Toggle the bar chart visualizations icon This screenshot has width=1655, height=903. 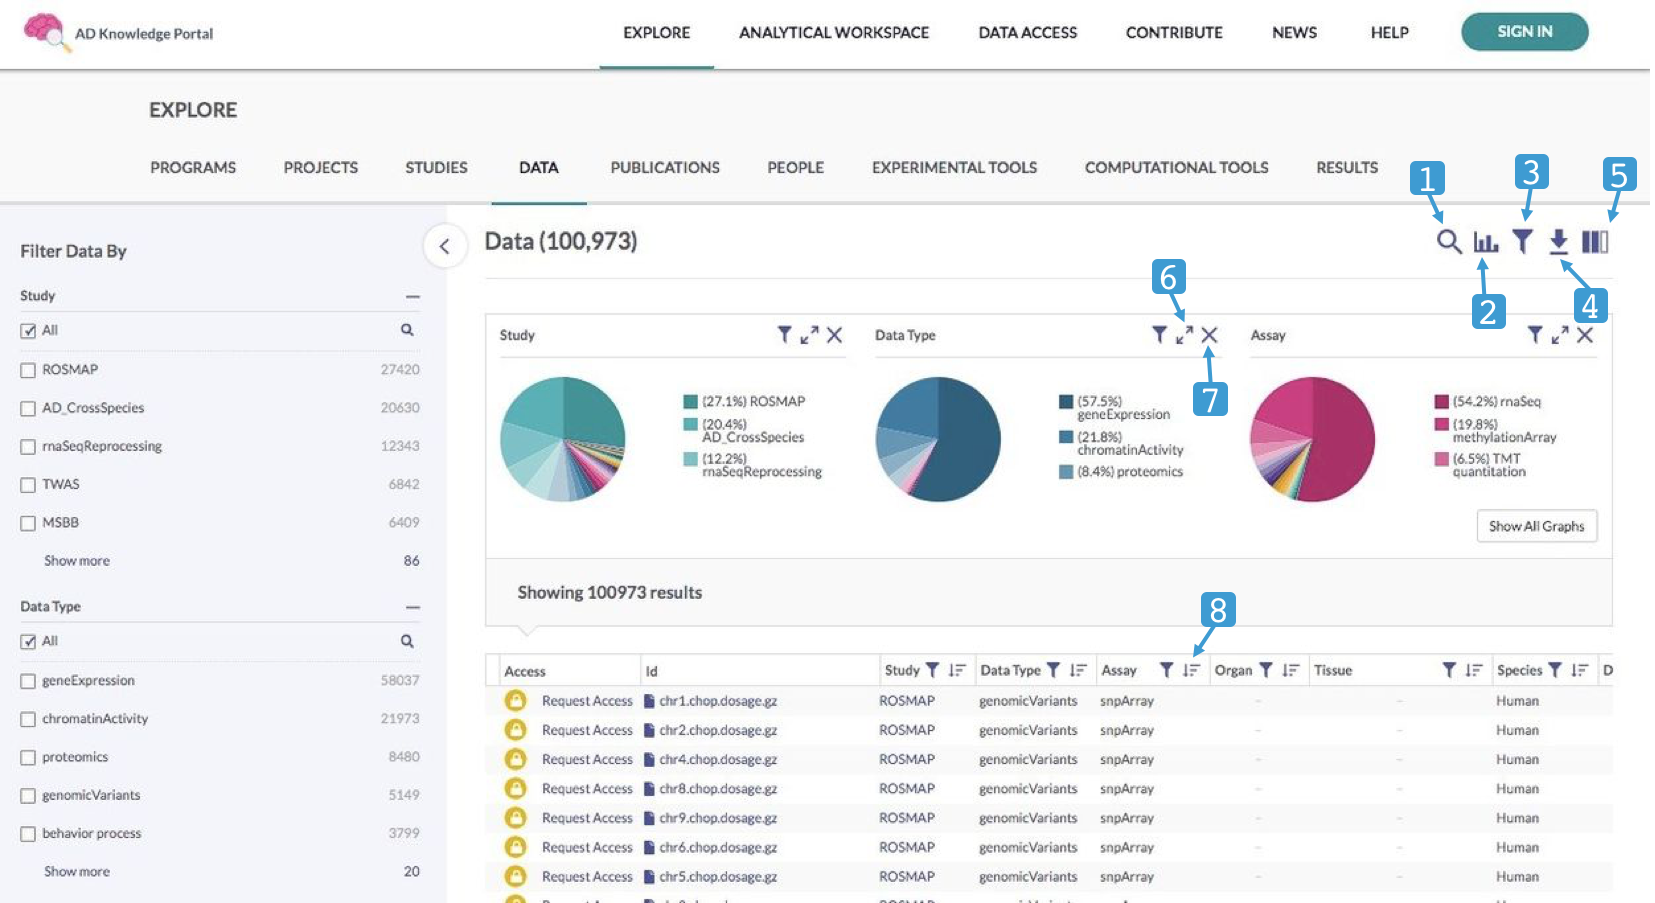coord(1485,241)
